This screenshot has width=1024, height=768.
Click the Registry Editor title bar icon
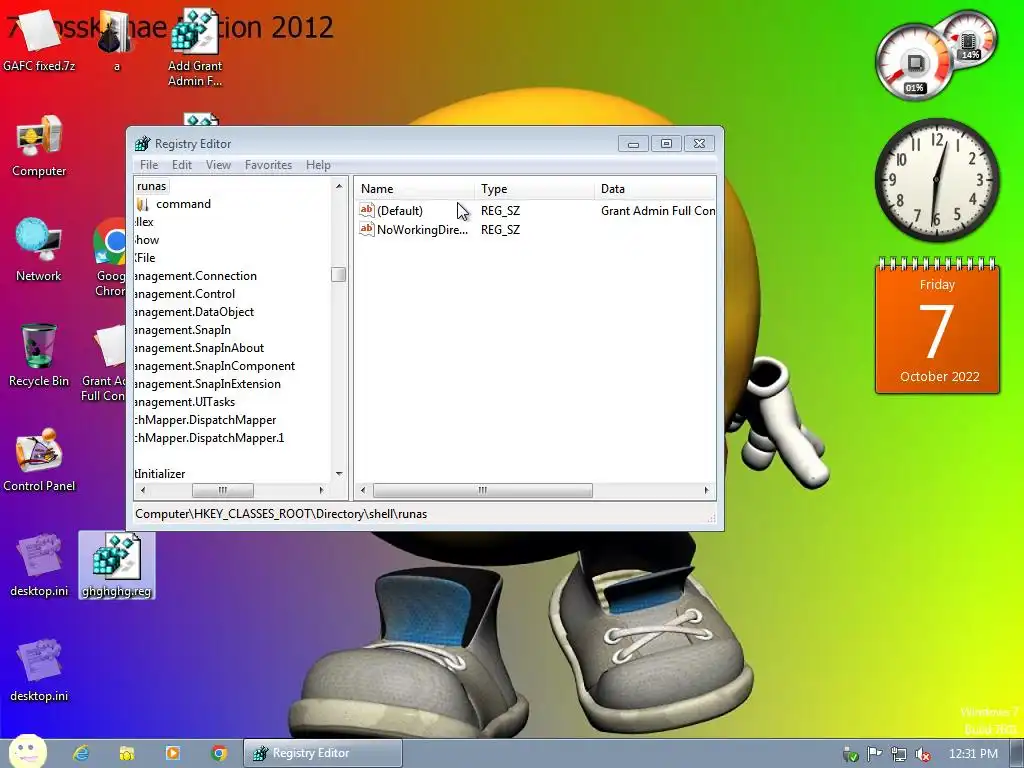click(142, 144)
